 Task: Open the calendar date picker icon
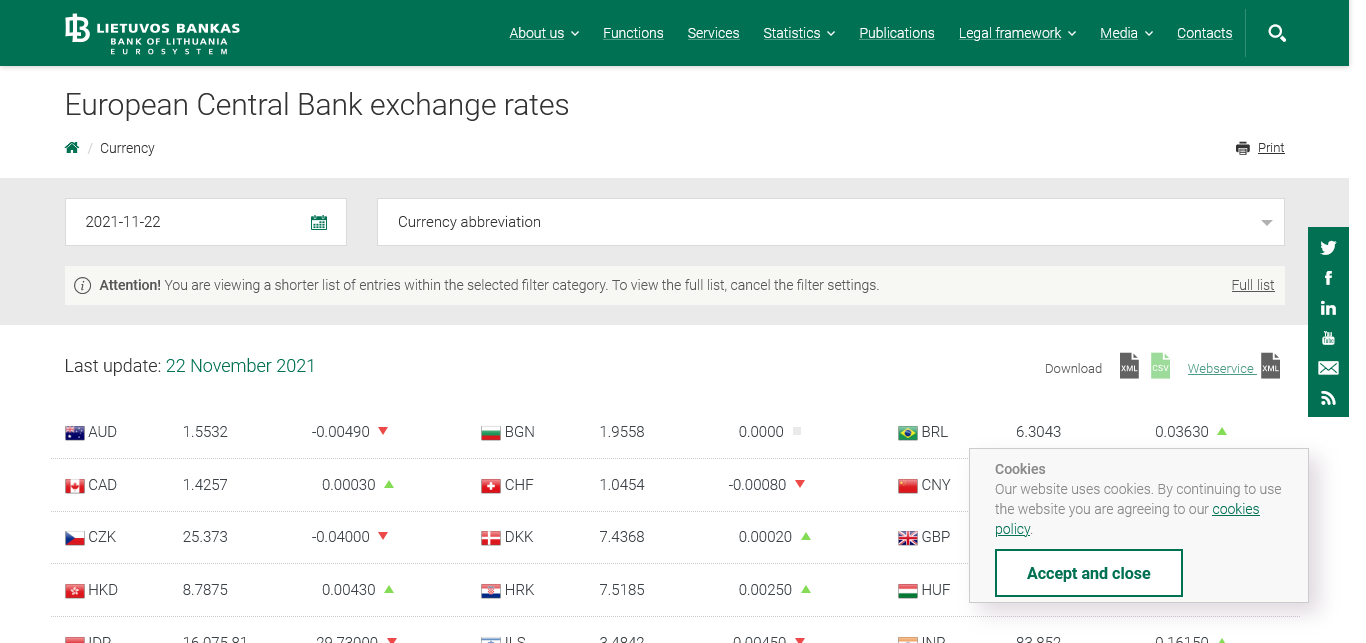click(x=319, y=222)
